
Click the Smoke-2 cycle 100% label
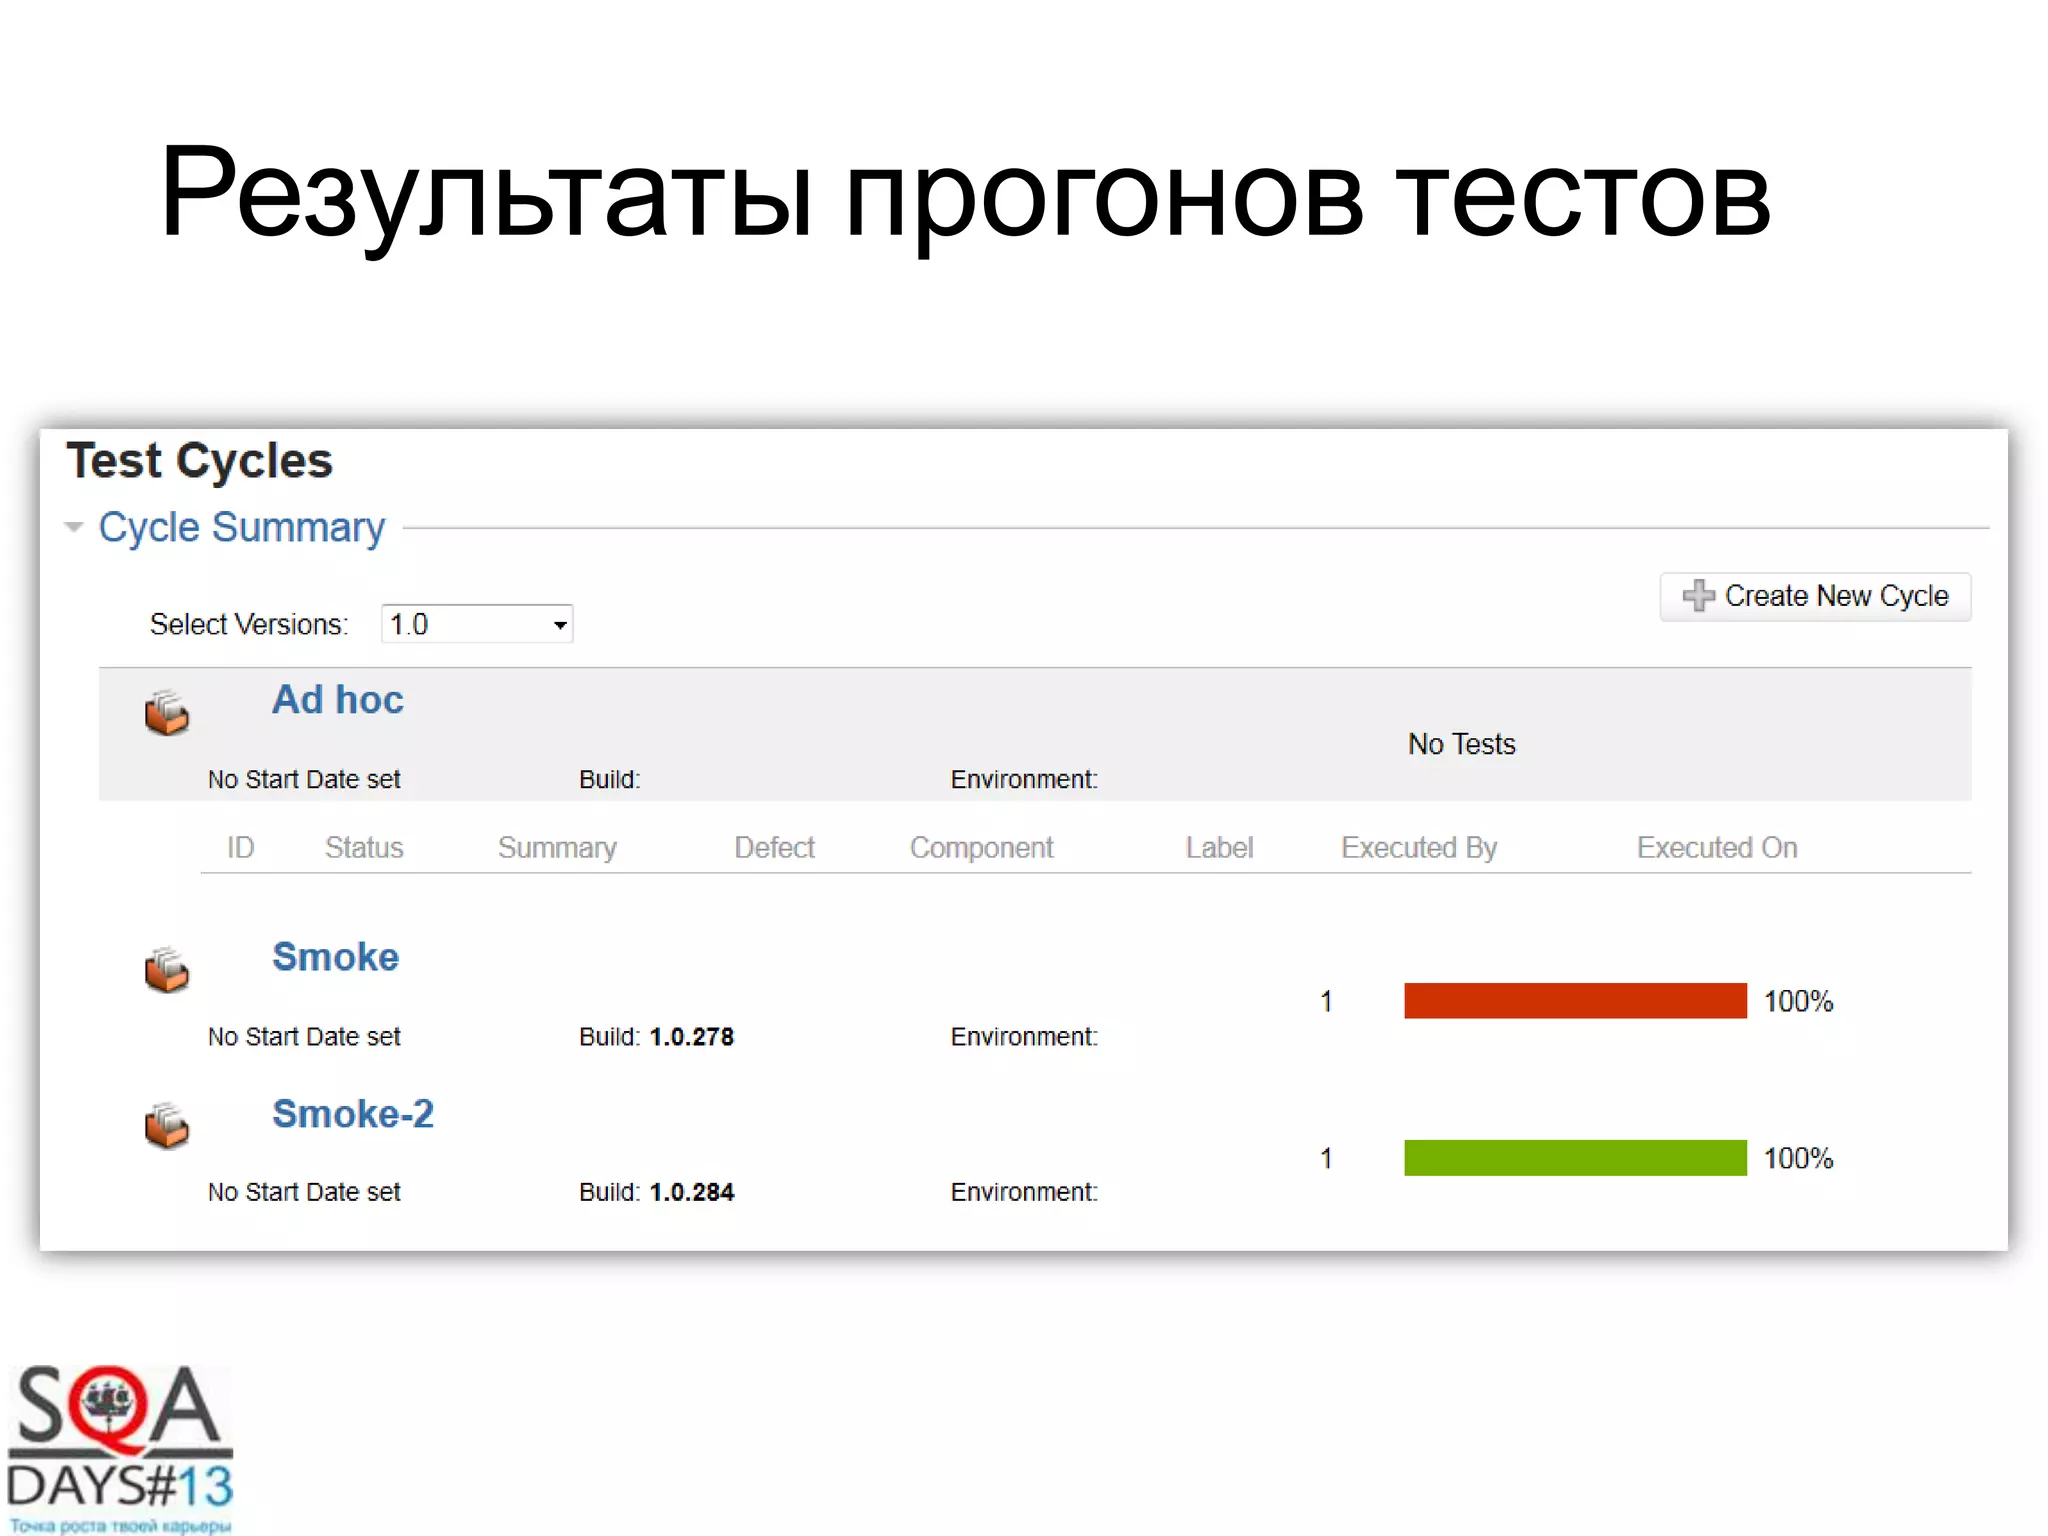[1798, 1158]
